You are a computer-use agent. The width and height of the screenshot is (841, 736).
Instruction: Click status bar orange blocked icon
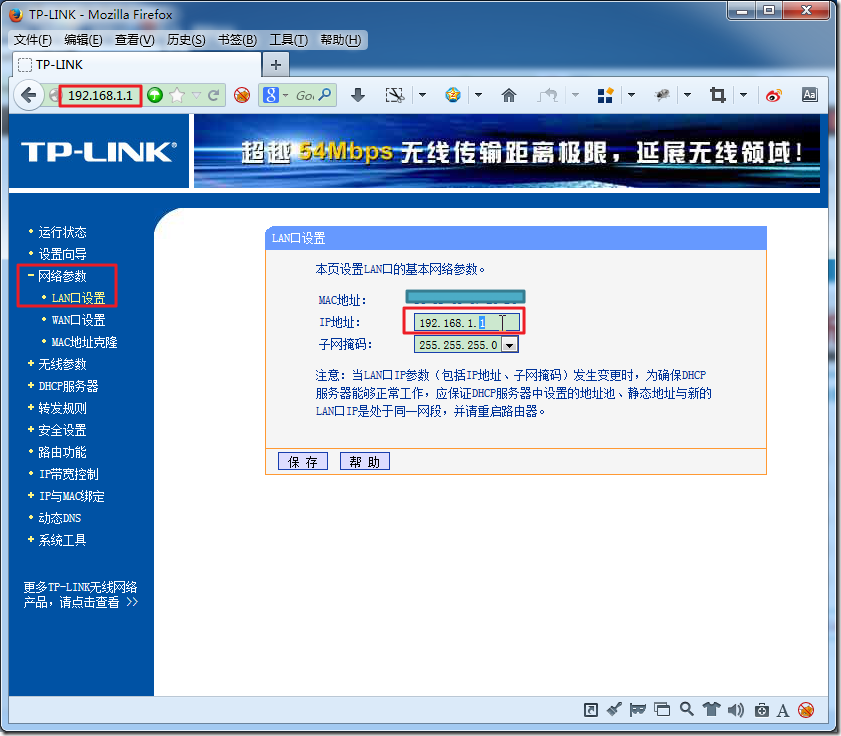[806, 710]
